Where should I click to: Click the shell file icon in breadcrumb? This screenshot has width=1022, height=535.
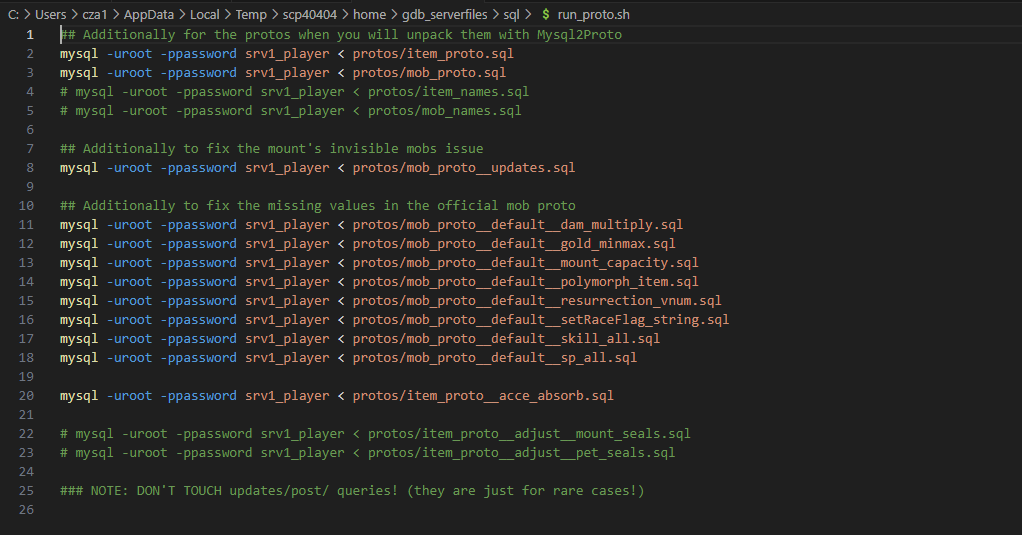click(545, 15)
